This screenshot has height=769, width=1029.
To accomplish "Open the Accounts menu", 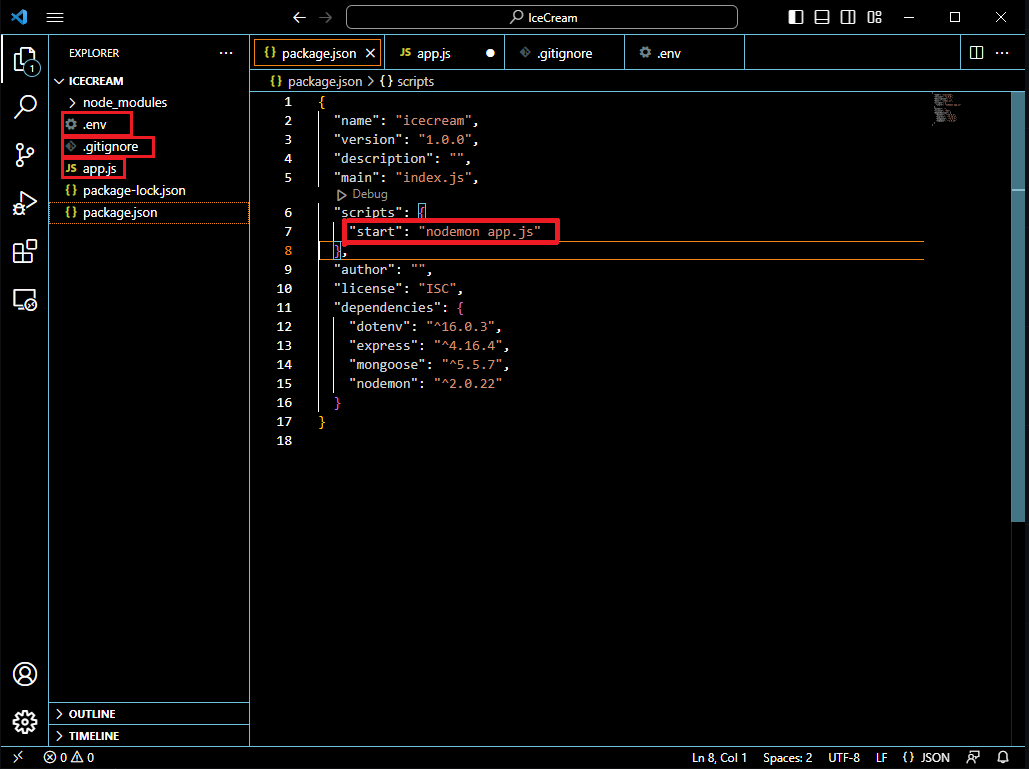I will pos(25,674).
